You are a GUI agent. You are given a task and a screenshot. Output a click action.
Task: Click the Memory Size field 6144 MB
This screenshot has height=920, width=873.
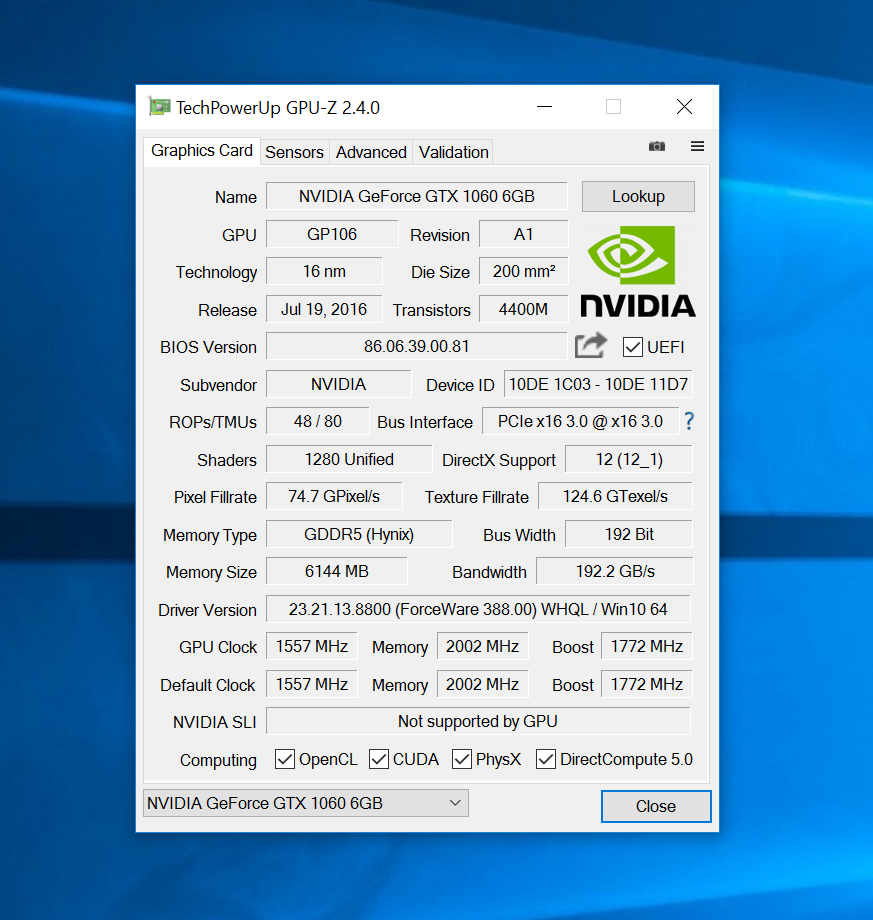337,571
